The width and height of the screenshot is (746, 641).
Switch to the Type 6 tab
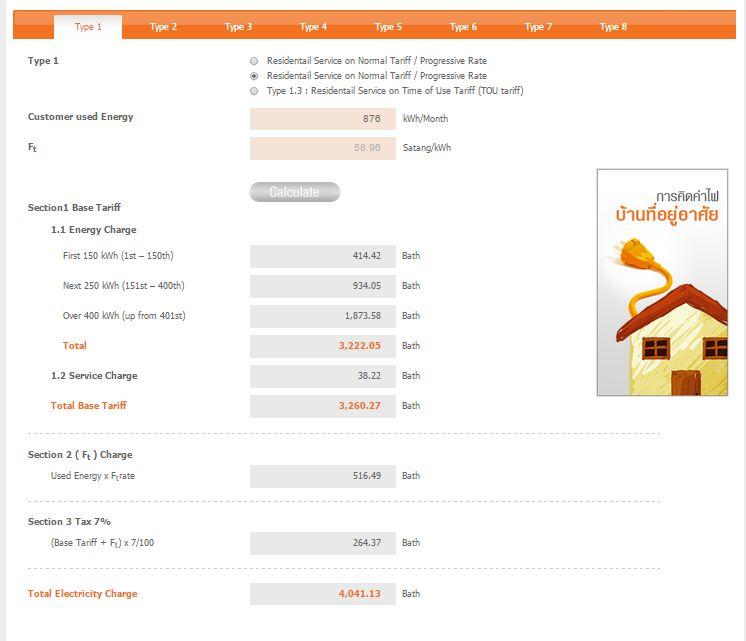pos(463,27)
